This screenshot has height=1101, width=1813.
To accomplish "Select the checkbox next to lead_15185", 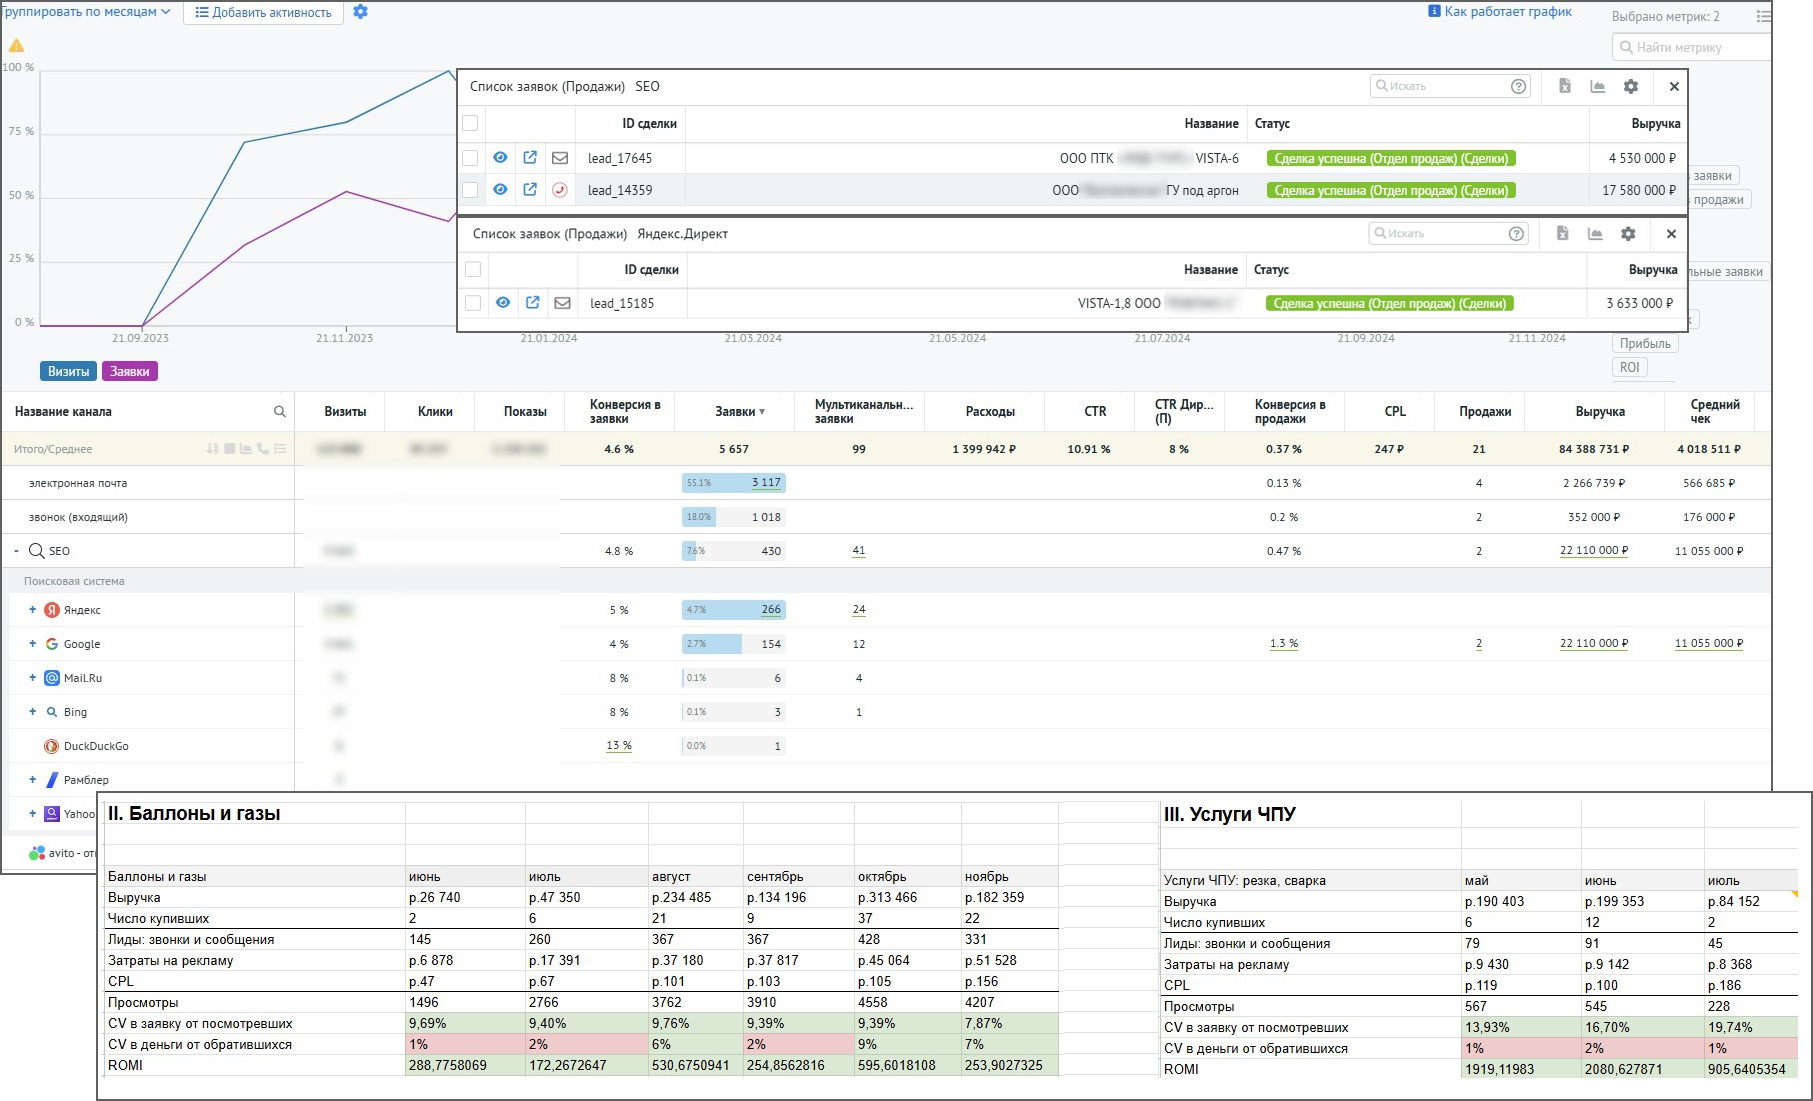I will pyautogui.click(x=473, y=303).
